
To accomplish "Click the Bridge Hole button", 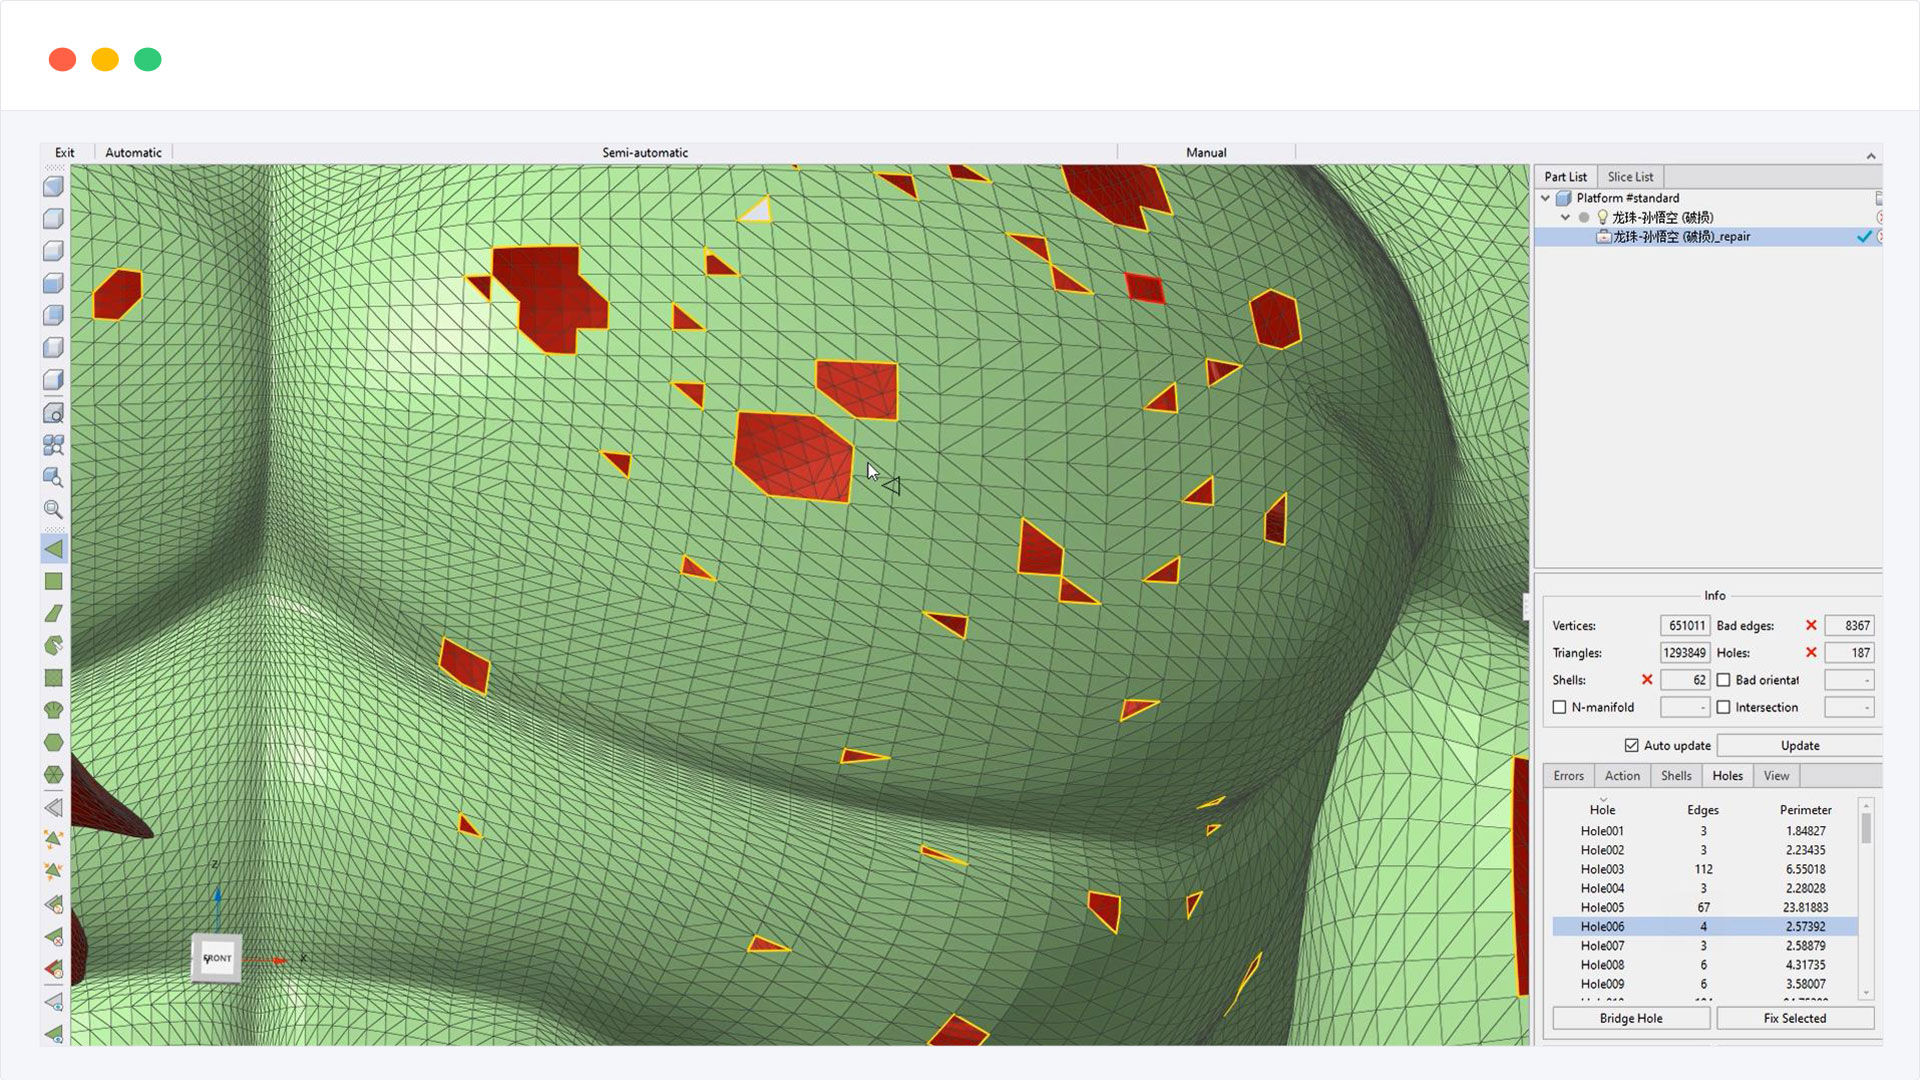I will click(x=1630, y=1018).
